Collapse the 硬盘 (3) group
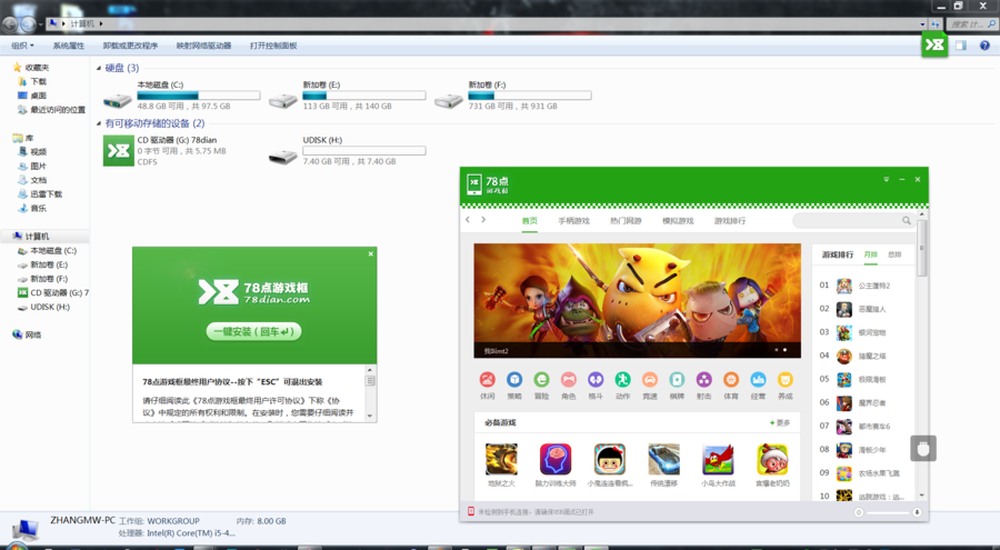Image resolution: width=1000 pixels, height=550 pixels. coord(99,68)
